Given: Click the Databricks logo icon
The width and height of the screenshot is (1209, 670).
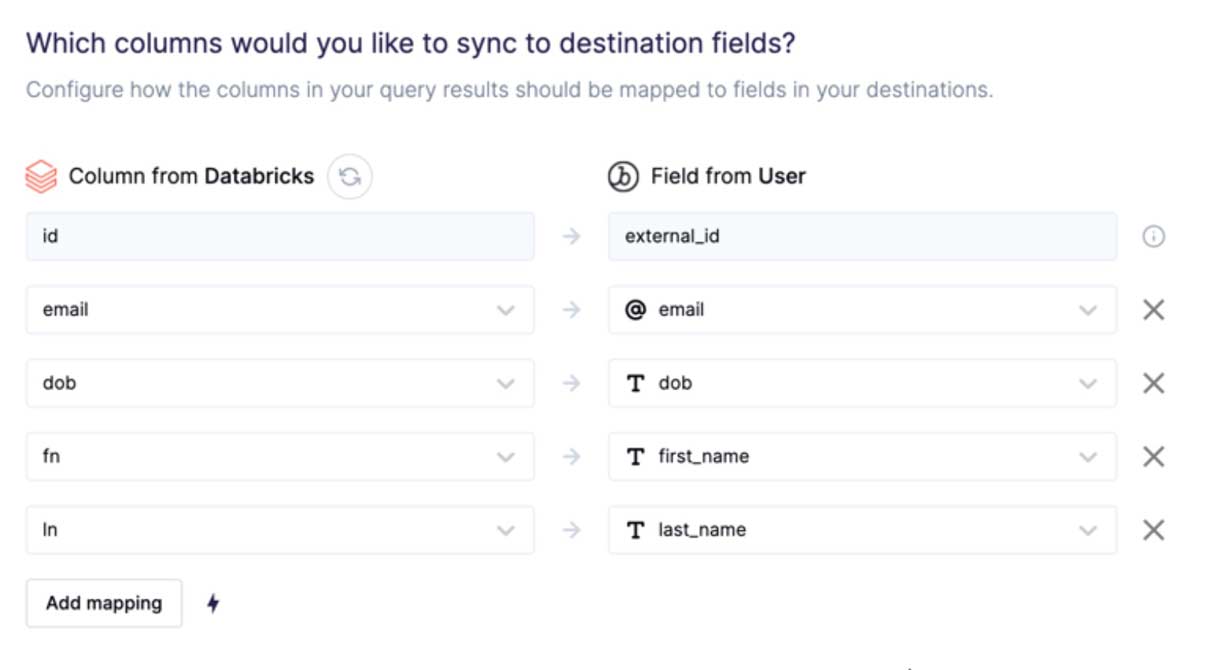Looking at the screenshot, I should (41, 177).
